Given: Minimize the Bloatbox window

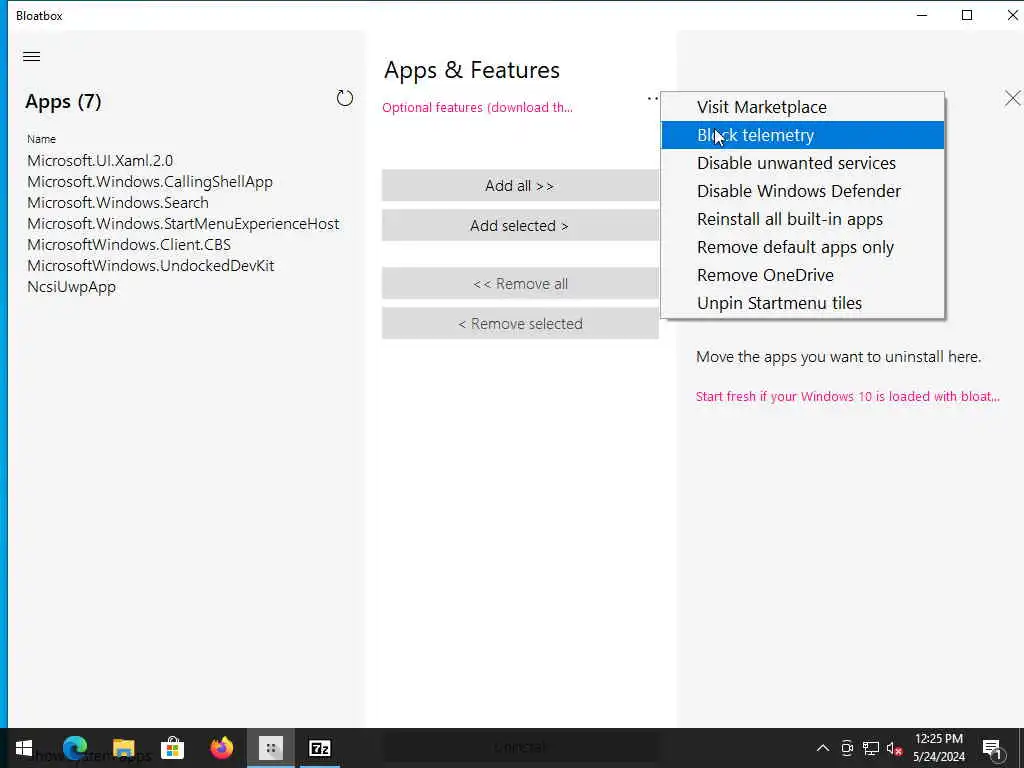Looking at the screenshot, I should [x=922, y=15].
